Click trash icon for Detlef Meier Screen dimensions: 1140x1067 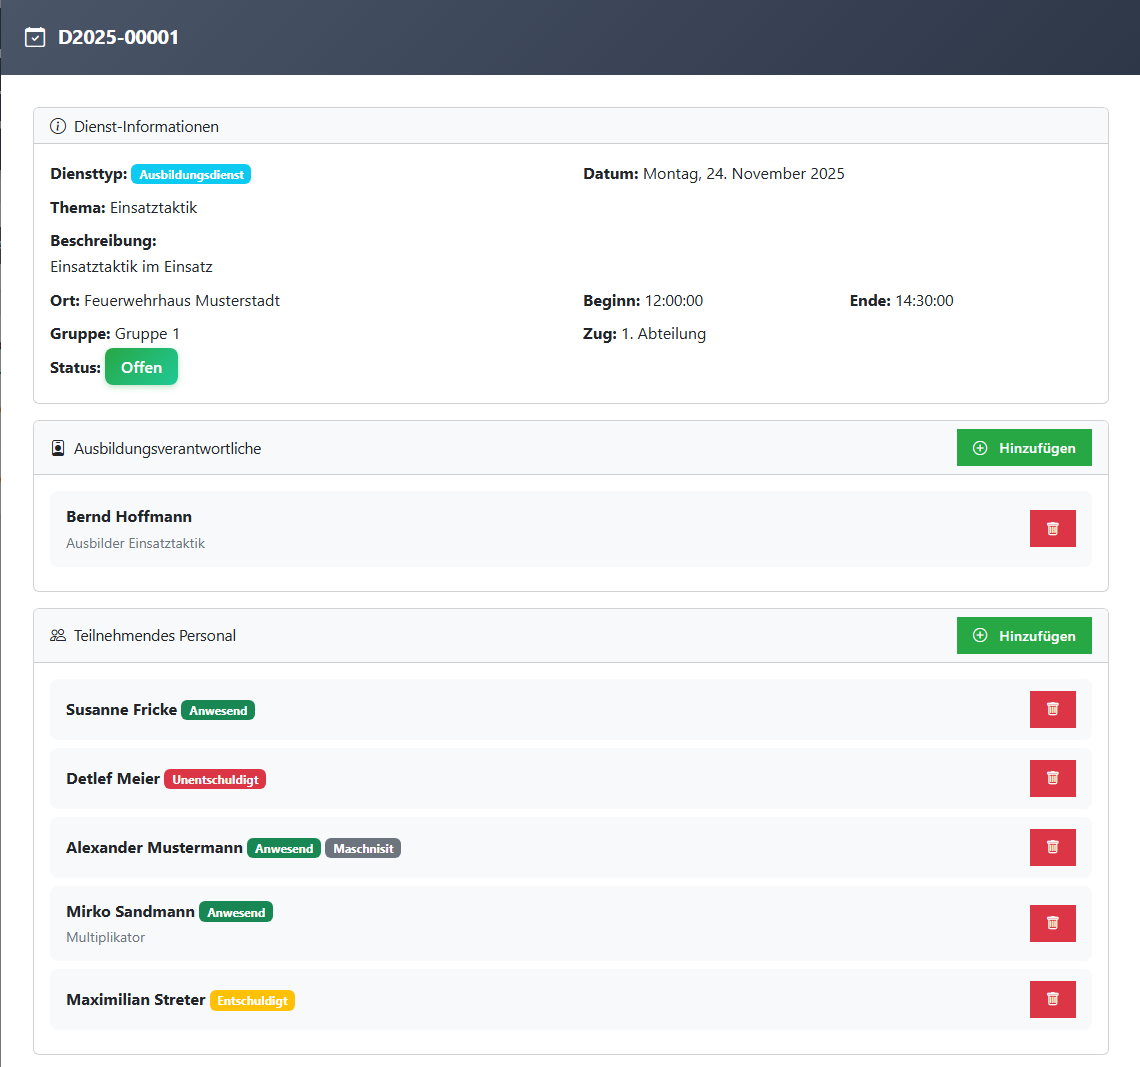point(1052,778)
